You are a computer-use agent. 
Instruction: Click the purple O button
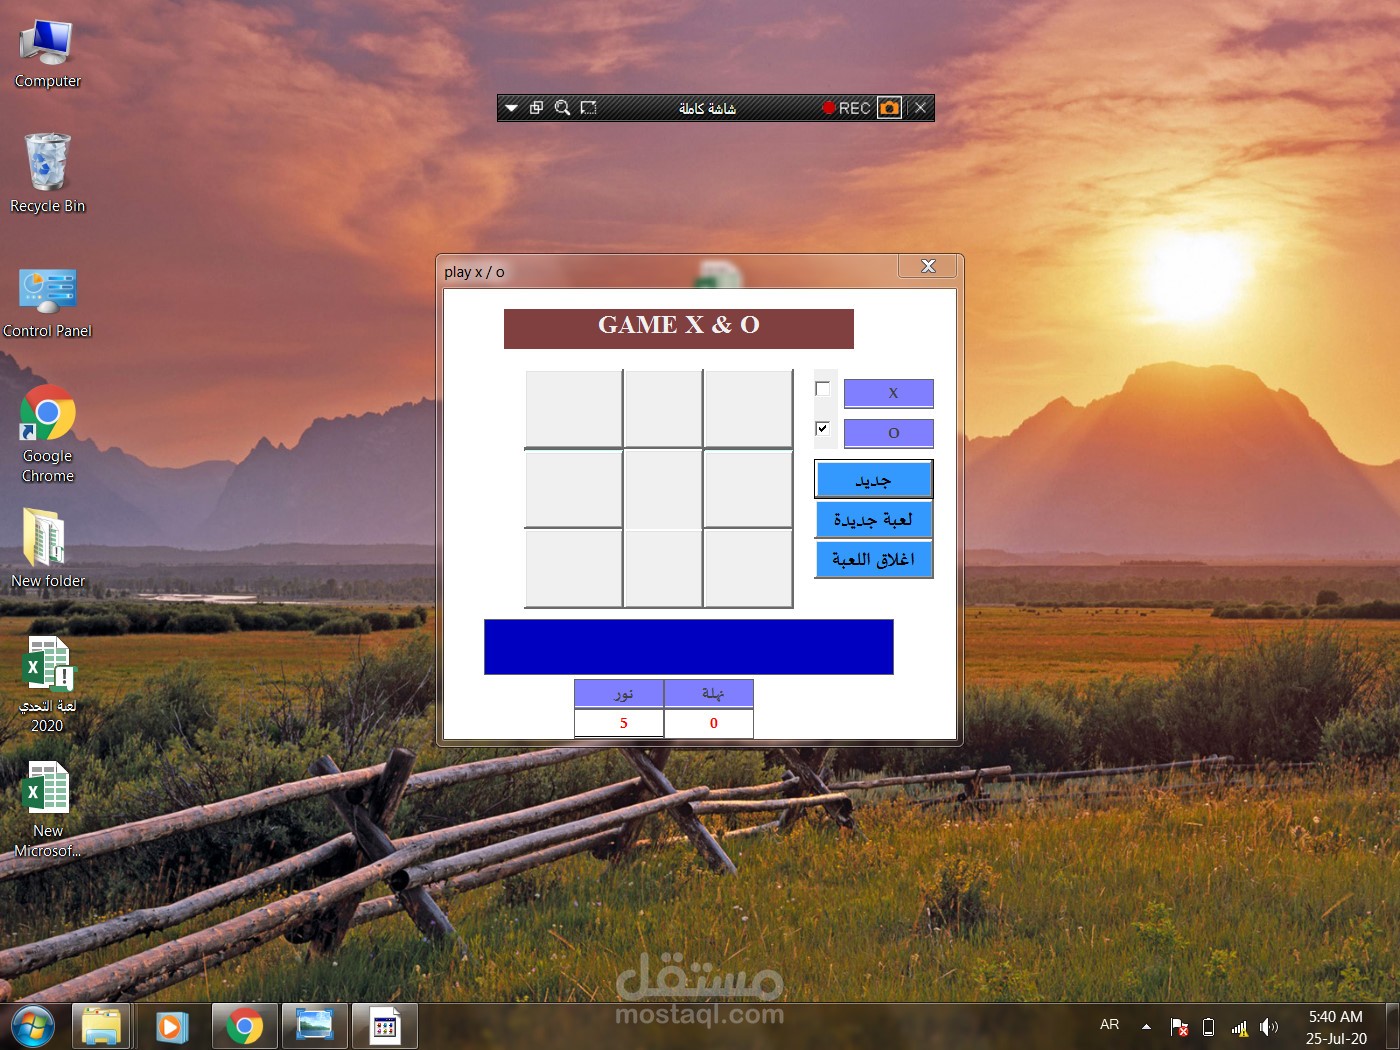(x=889, y=433)
